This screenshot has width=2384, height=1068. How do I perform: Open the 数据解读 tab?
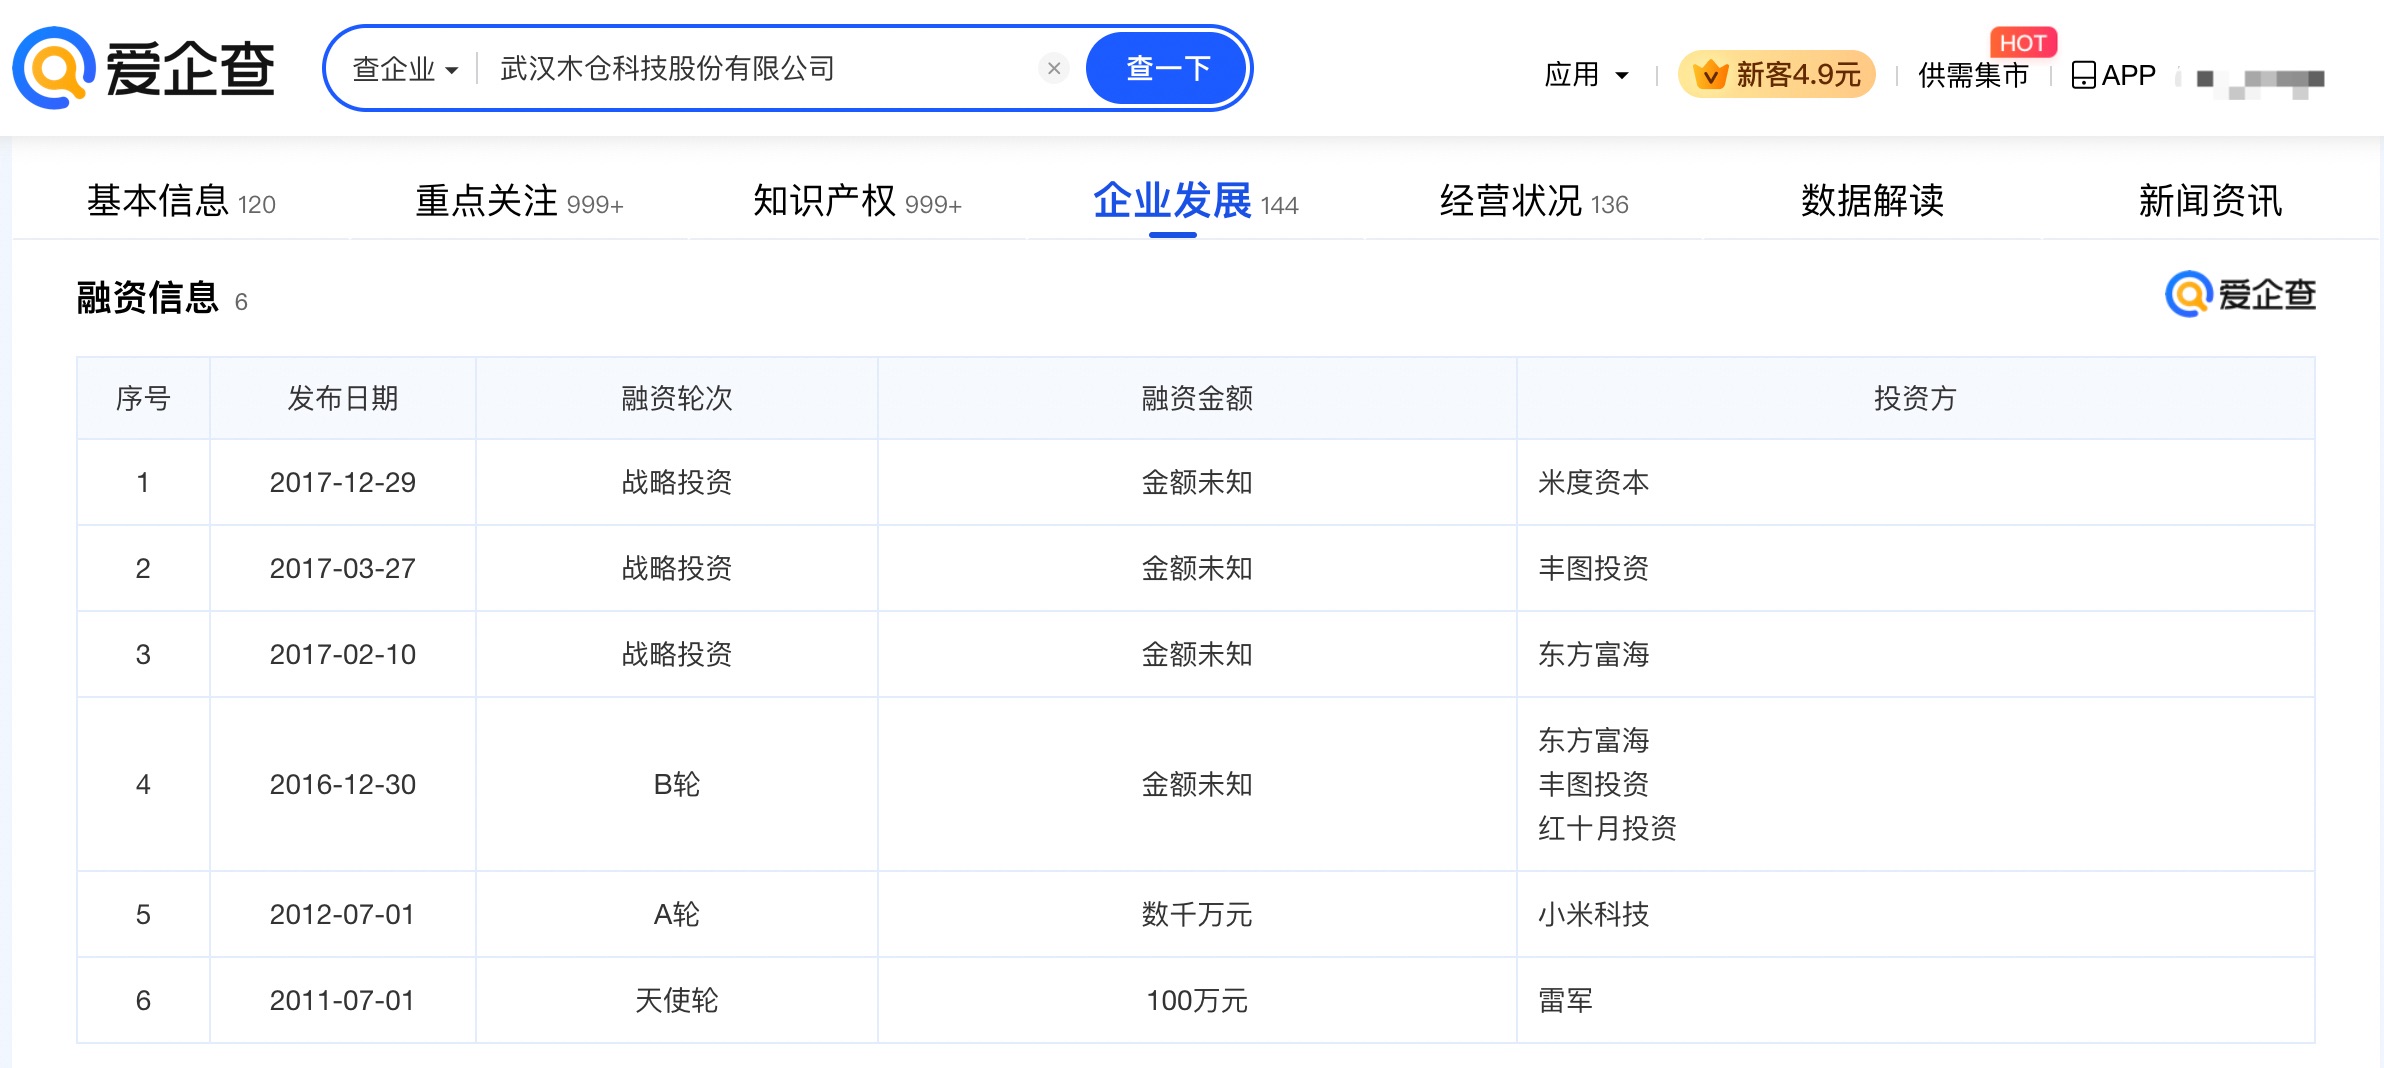[1872, 201]
